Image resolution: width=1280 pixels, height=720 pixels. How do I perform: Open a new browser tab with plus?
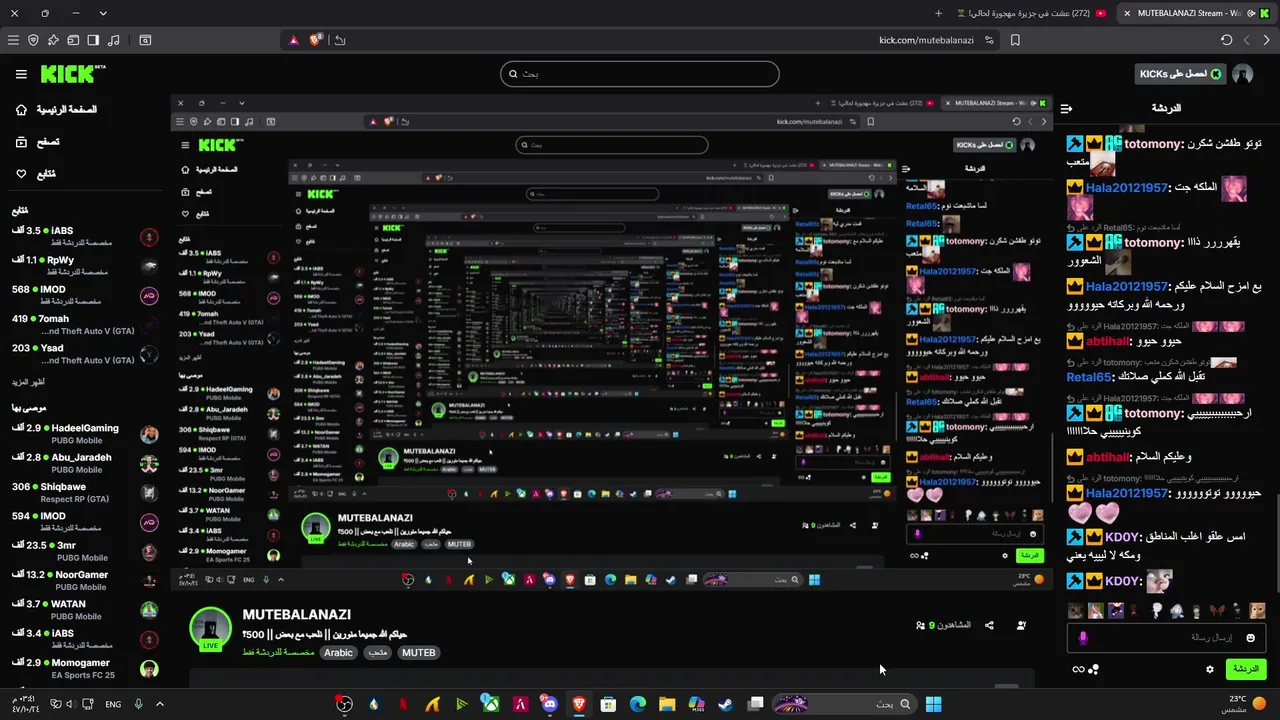pyautogui.click(x=938, y=13)
